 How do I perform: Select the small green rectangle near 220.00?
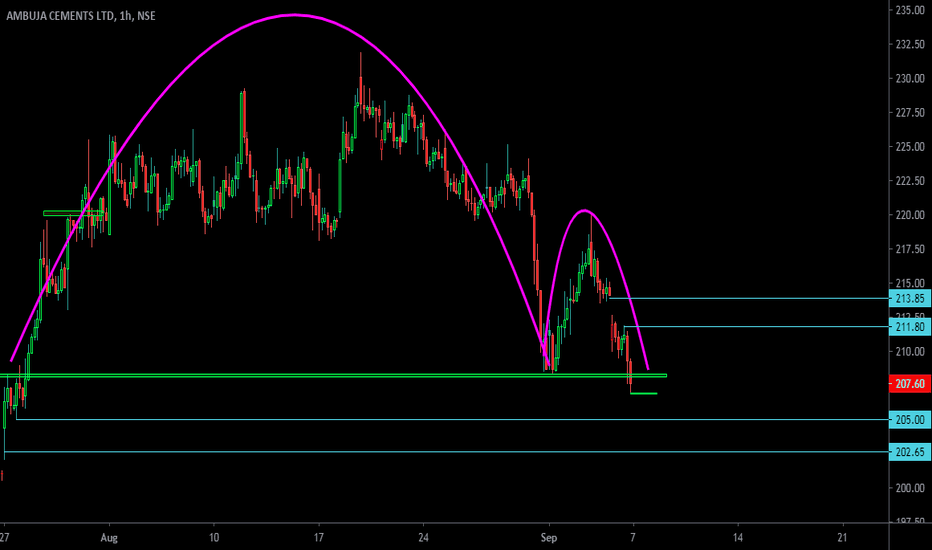coord(74,213)
